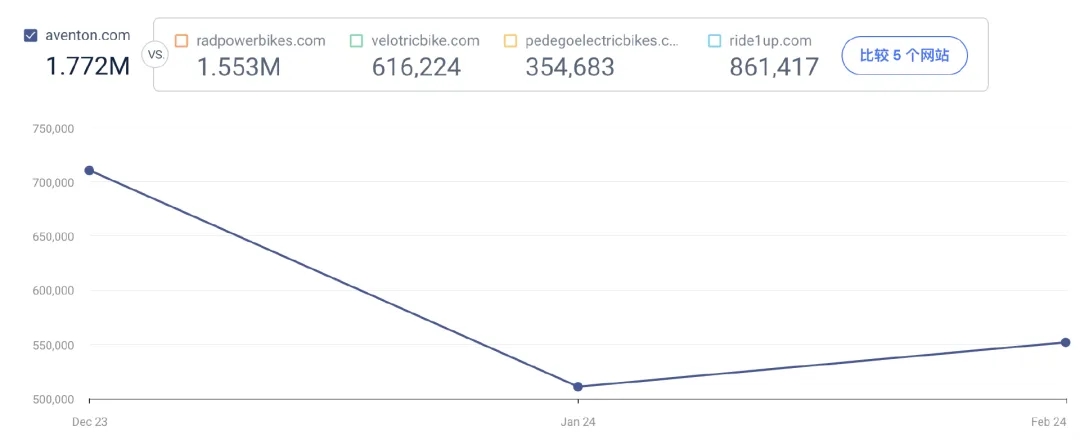Click the Jan 24 axis label

click(x=578, y=422)
